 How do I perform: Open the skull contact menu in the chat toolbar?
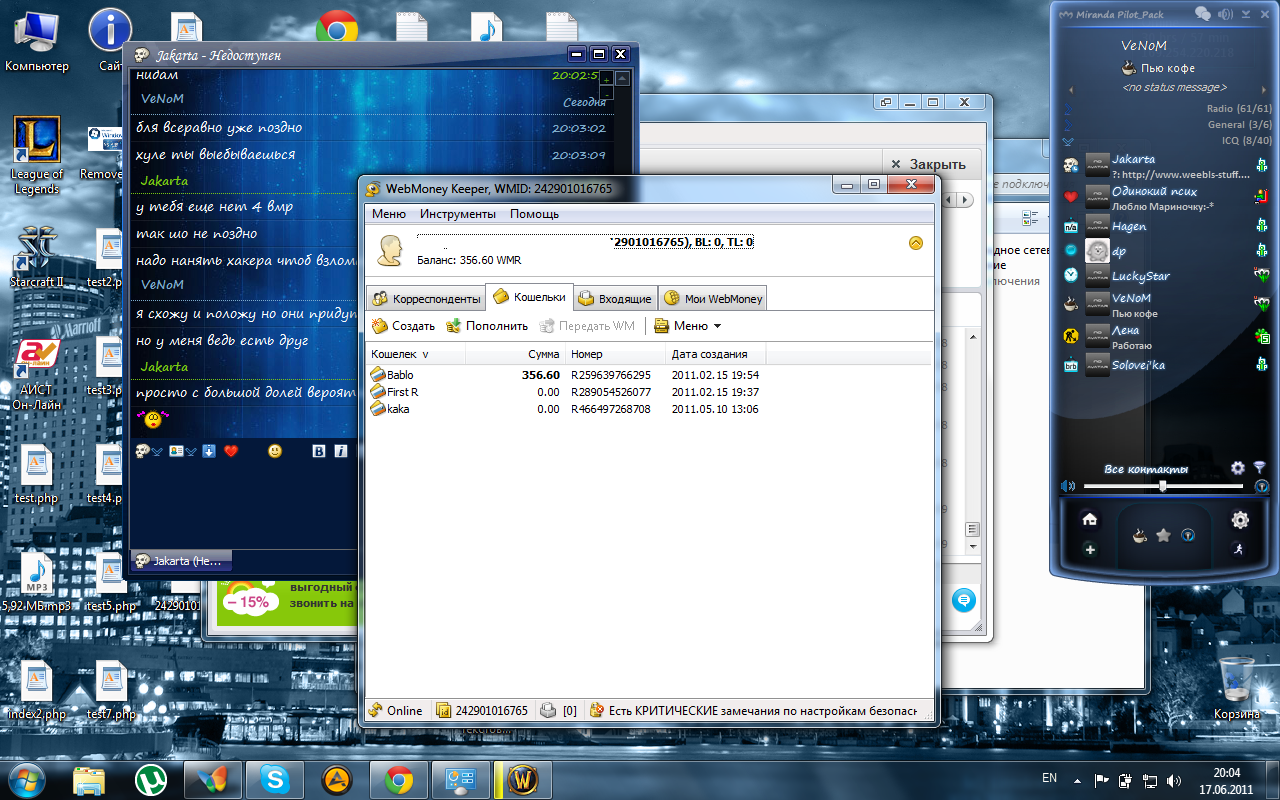pyautogui.click(x=149, y=452)
